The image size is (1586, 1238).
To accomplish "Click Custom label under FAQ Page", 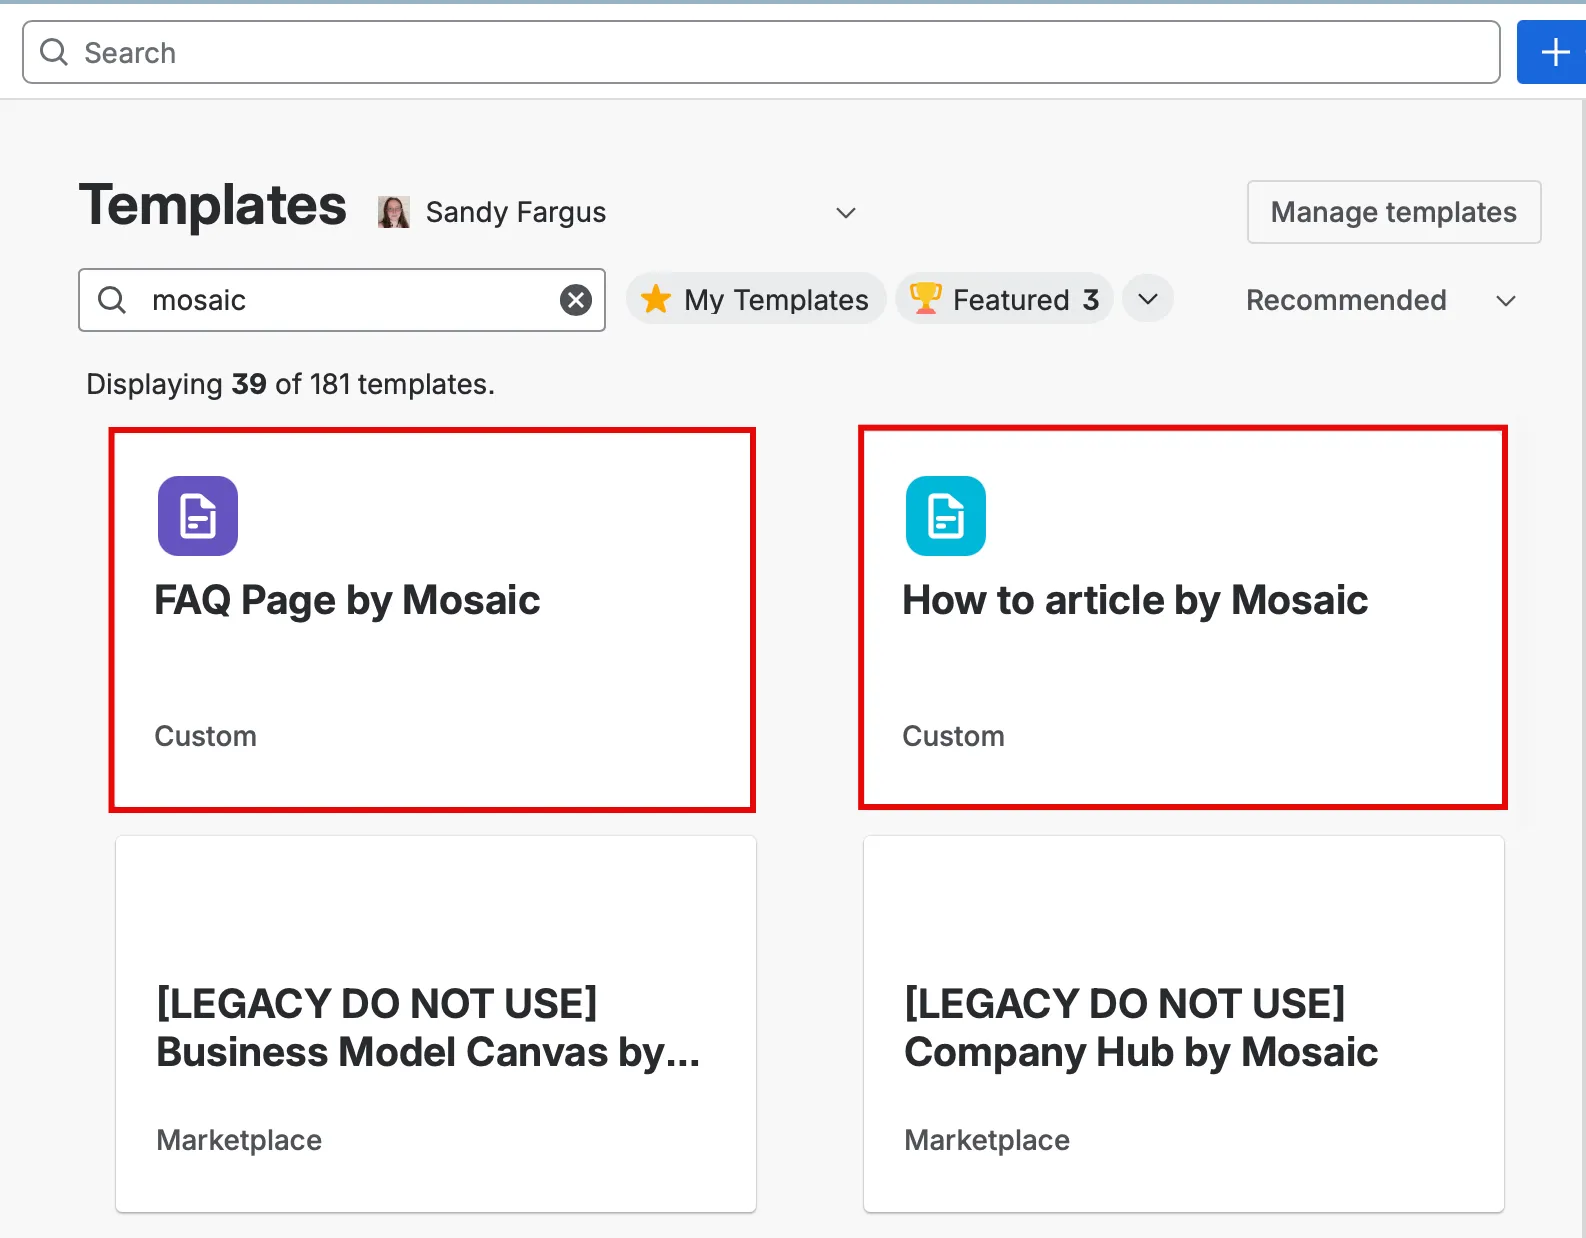I will [206, 736].
